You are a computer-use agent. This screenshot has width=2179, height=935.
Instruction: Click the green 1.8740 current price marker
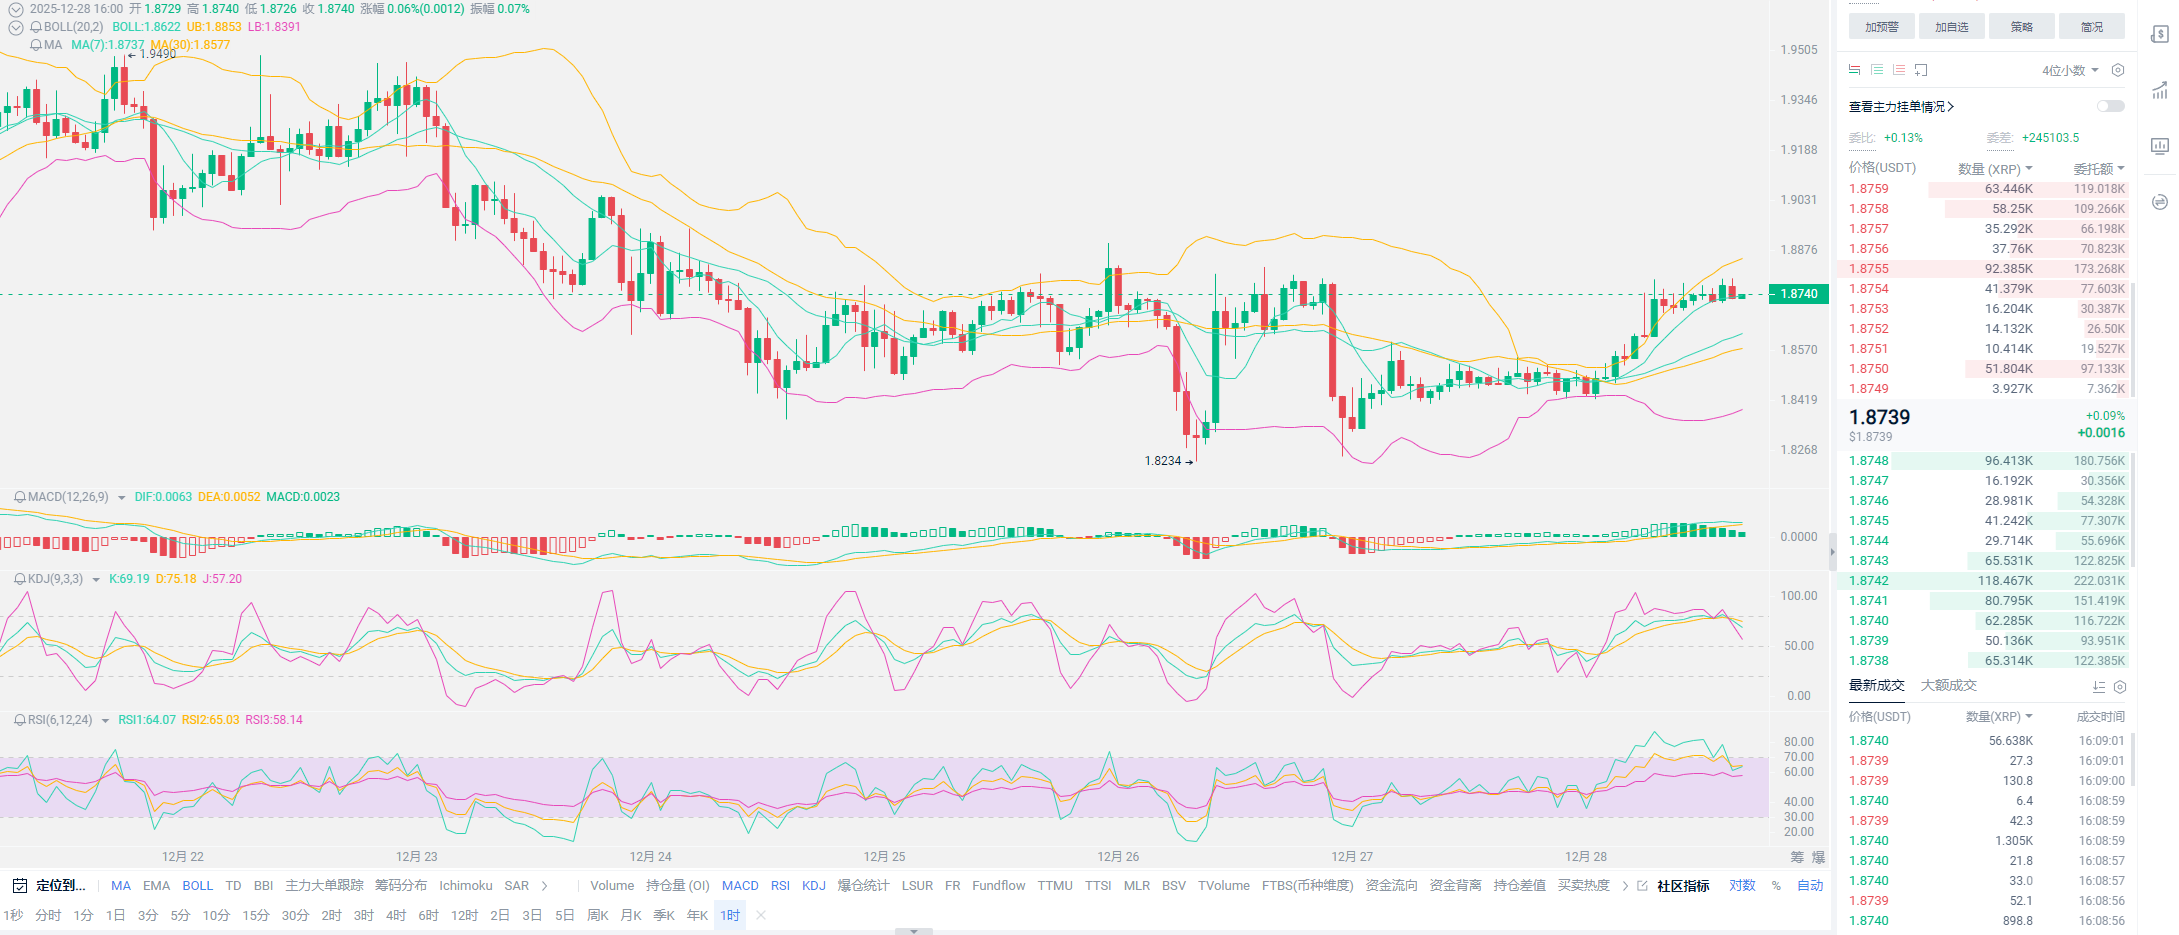point(1798,294)
